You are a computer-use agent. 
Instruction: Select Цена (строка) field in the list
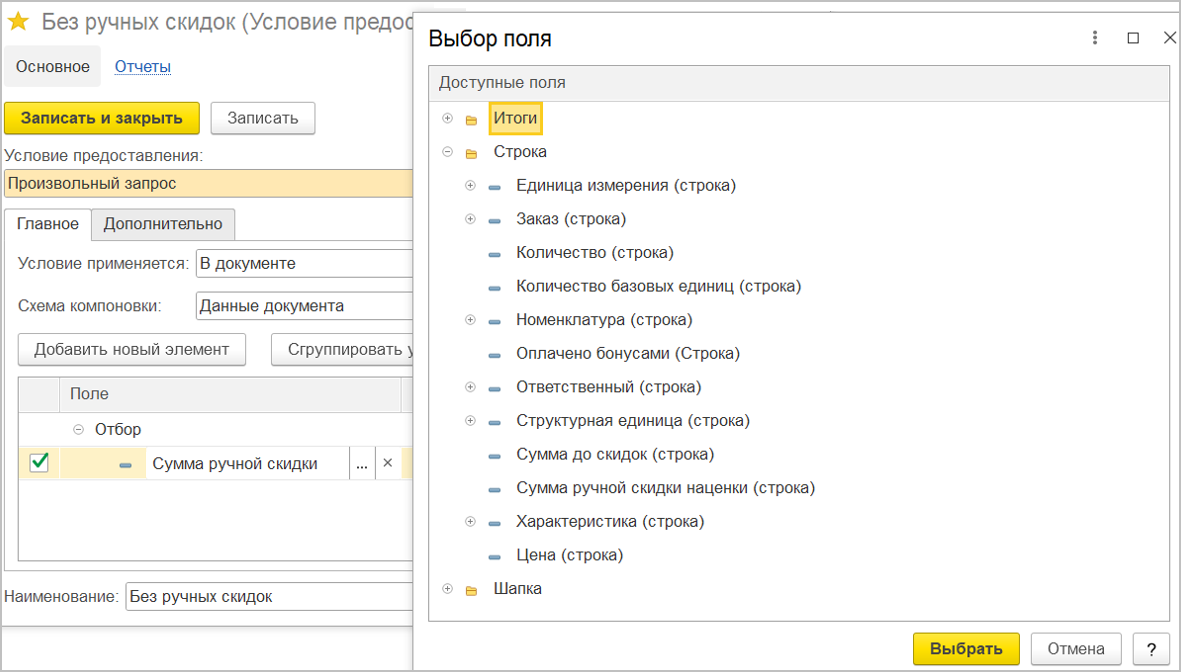pos(569,555)
